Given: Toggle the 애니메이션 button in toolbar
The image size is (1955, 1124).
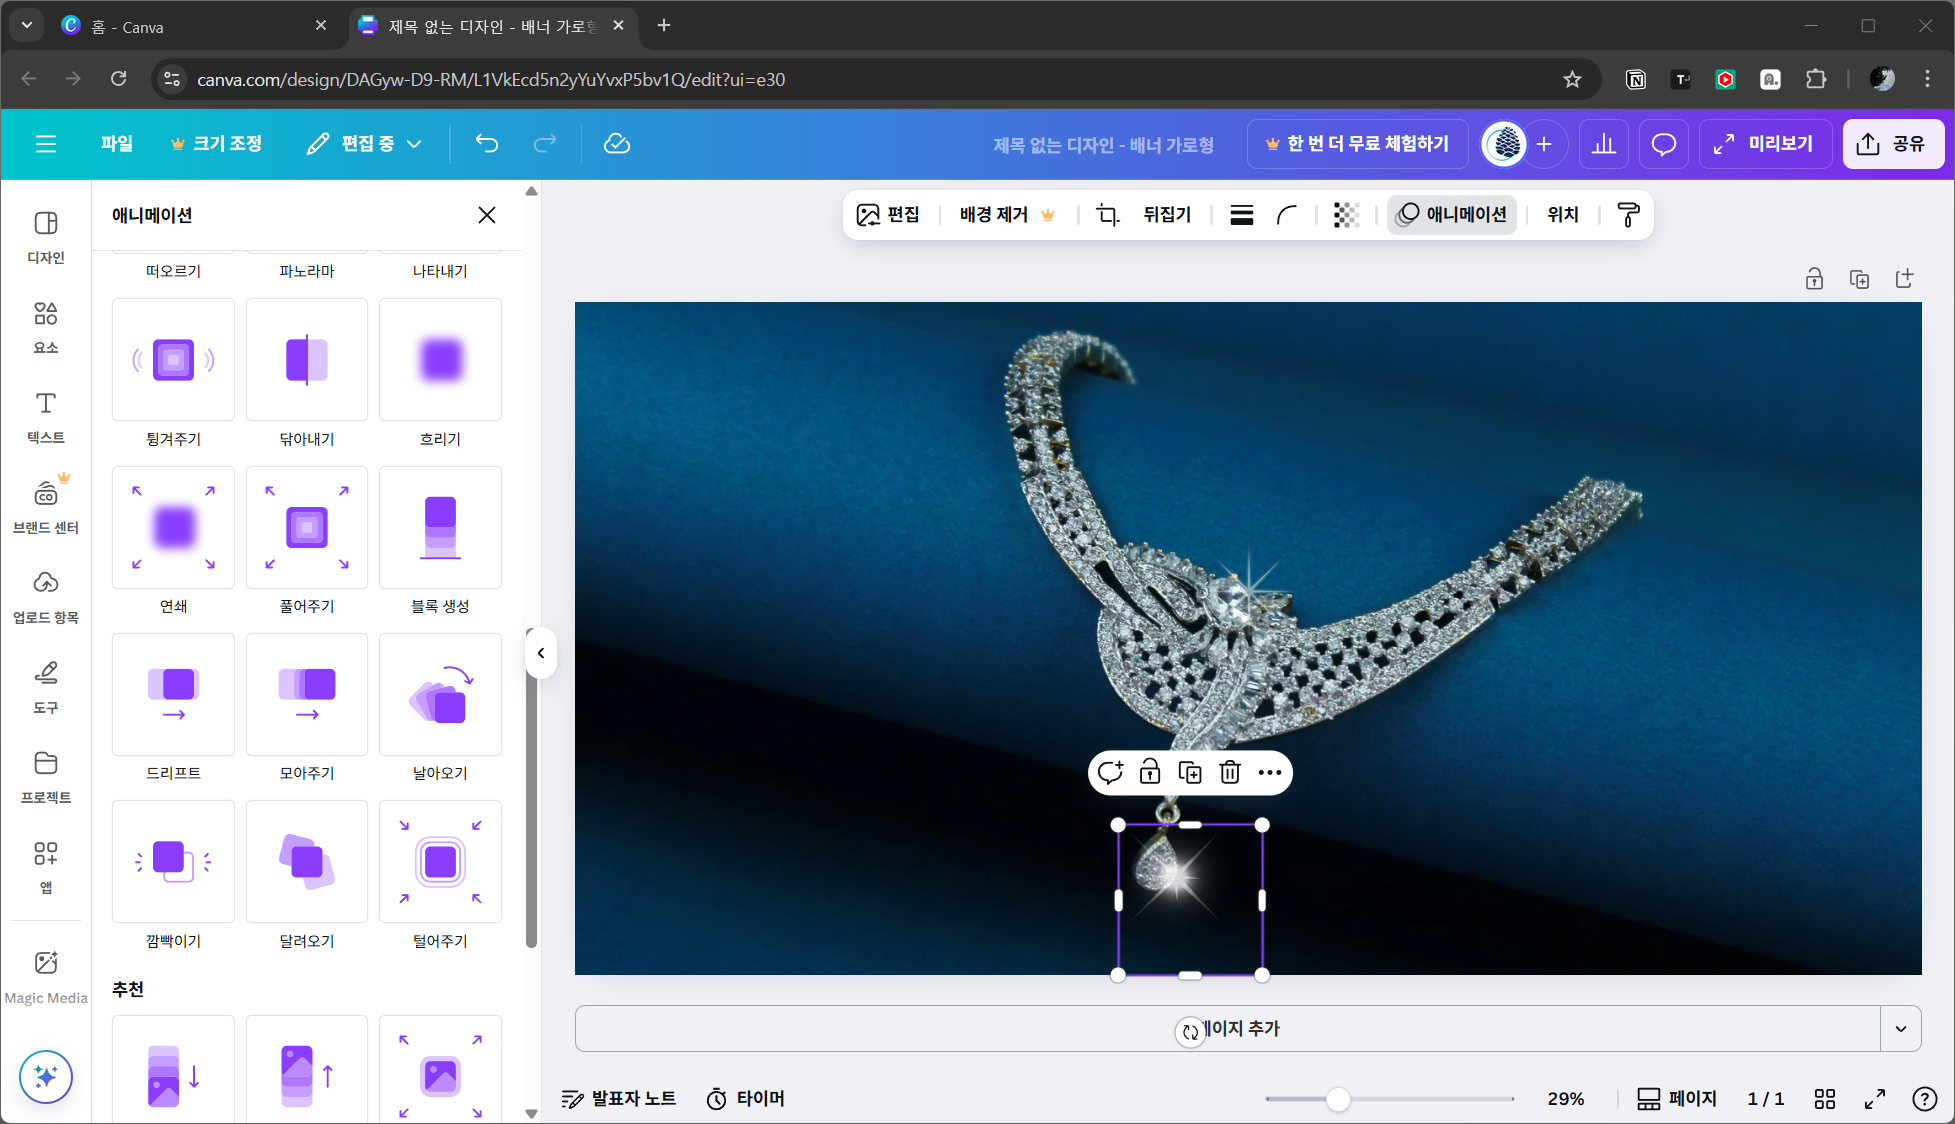Looking at the screenshot, I should click(1452, 214).
